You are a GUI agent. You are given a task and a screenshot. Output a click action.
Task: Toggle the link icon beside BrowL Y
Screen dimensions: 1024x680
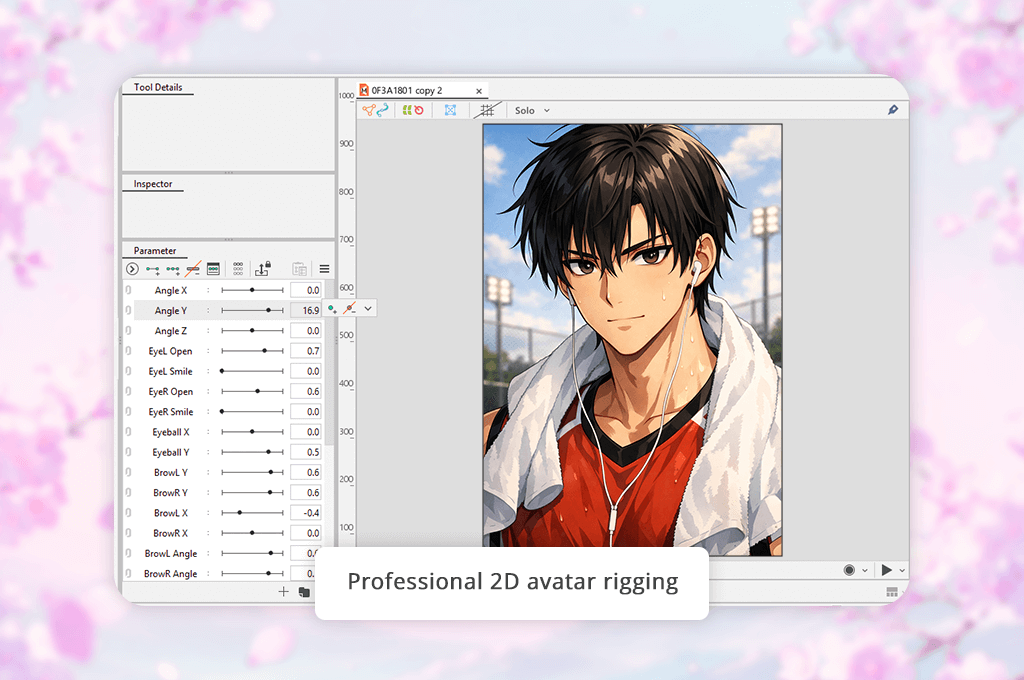[129, 472]
